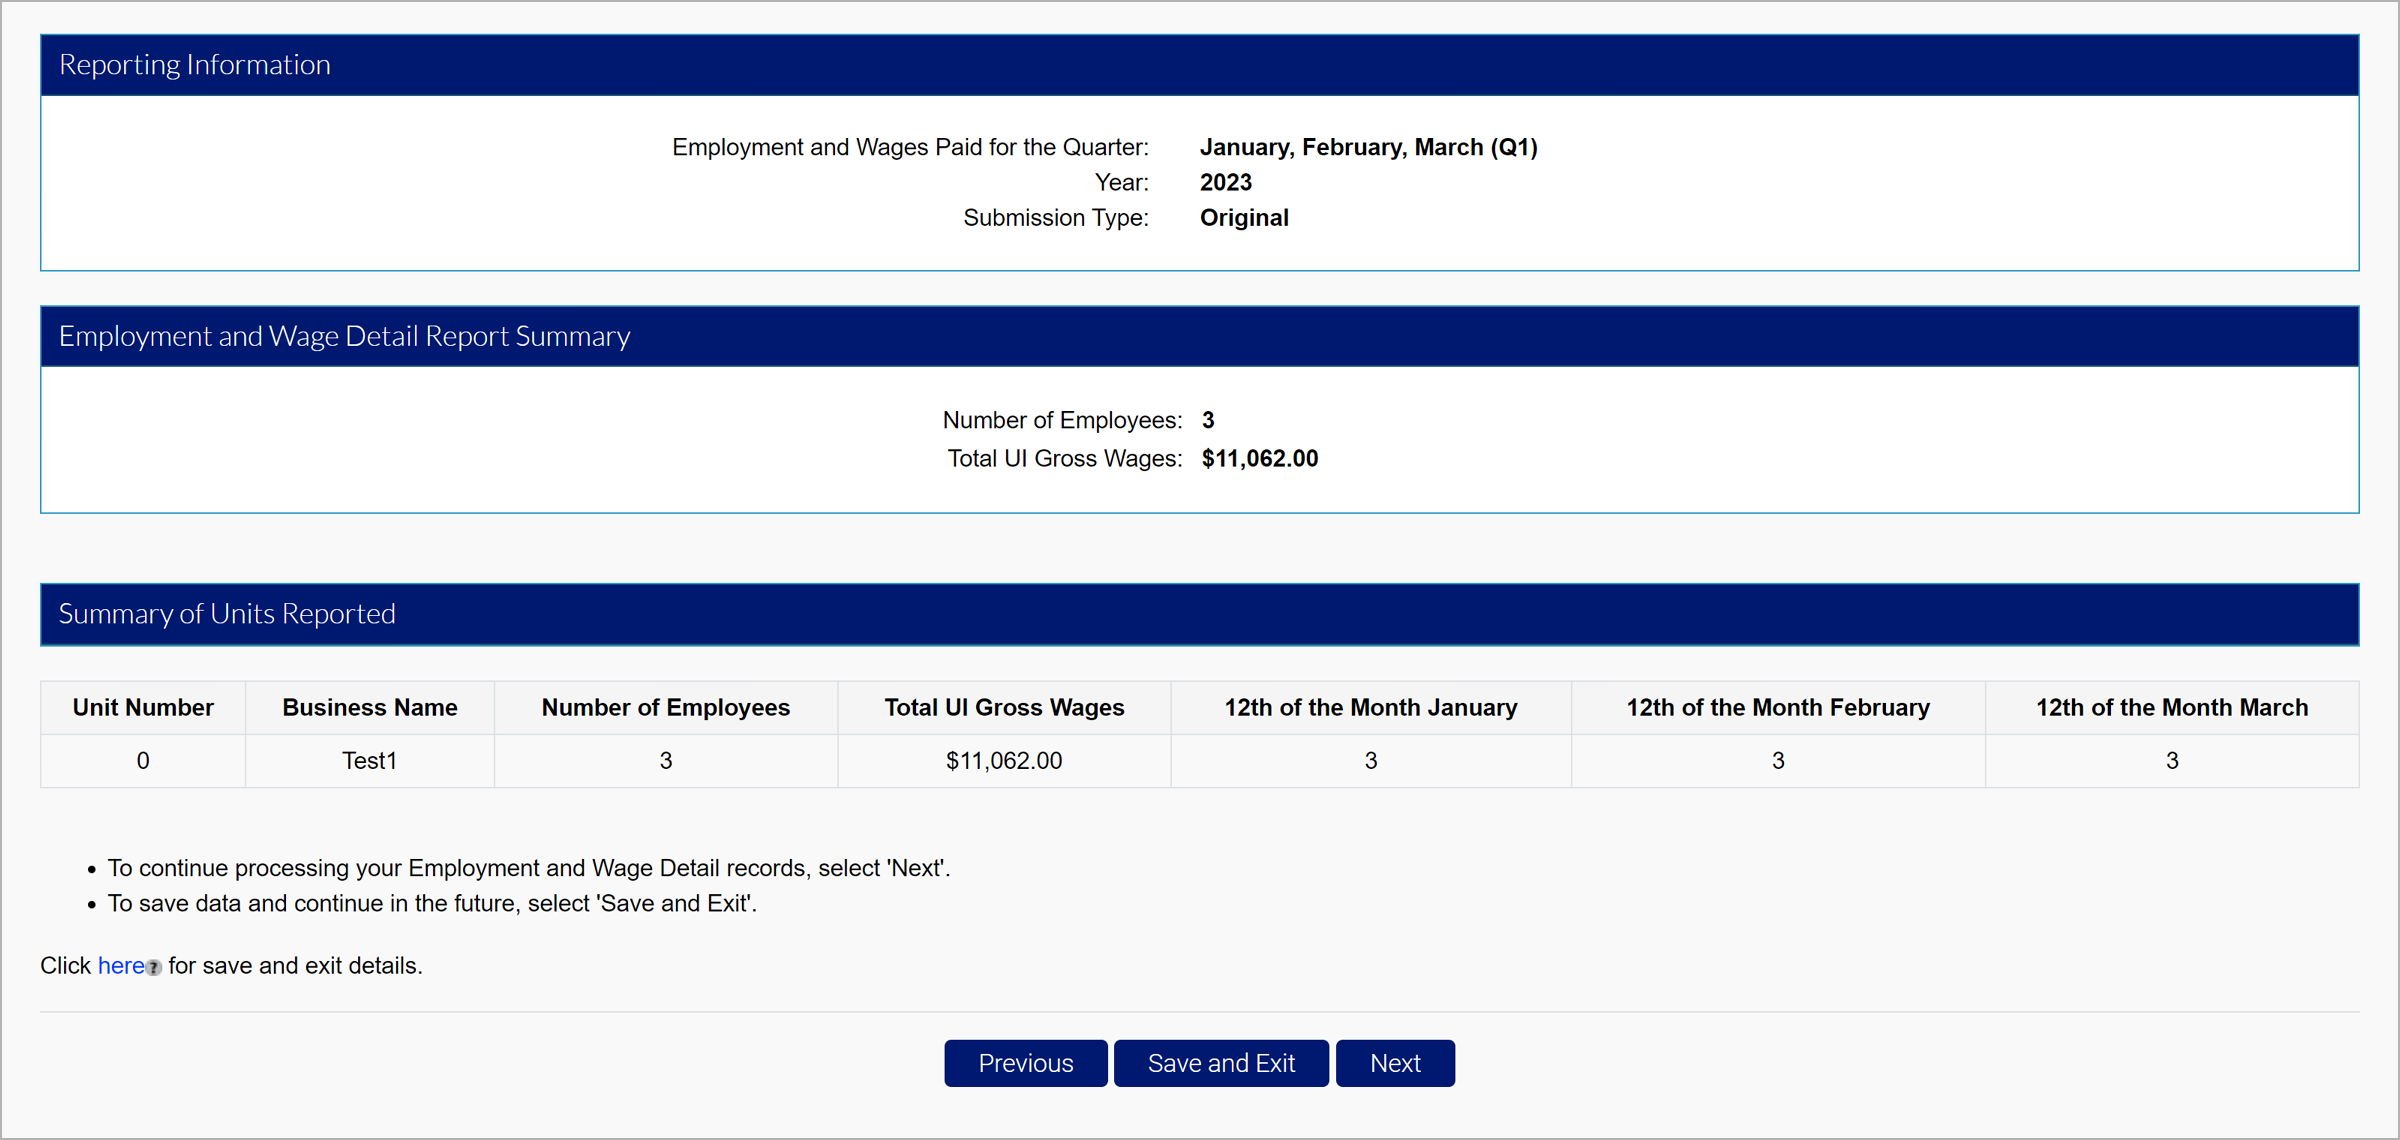The width and height of the screenshot is (2400, 1140).
Task: Click the $11,062.00 table wages cell
Action: point(1003,760)
